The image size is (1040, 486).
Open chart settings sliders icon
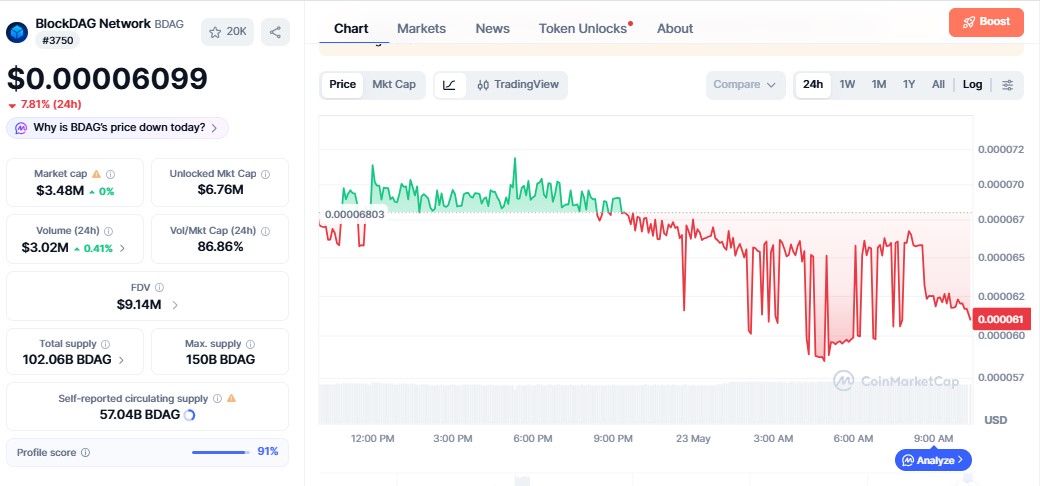[1008, 85]
